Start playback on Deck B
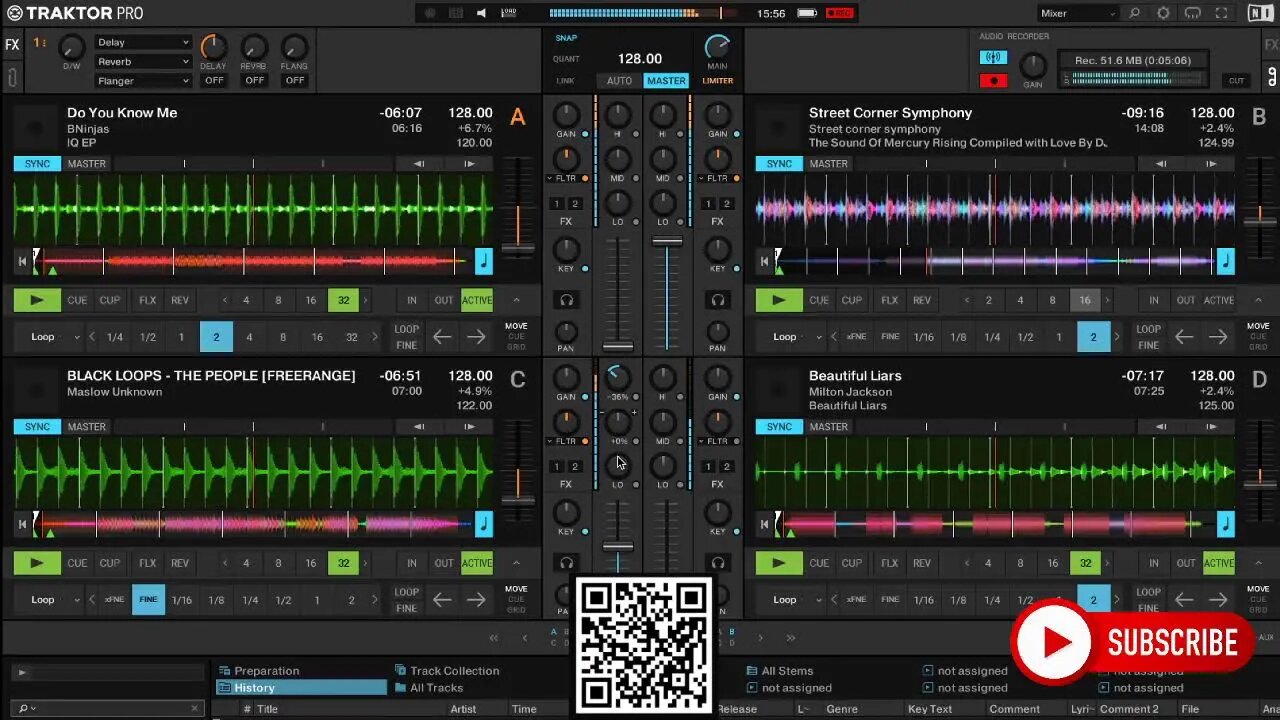The height and width of the screenshot is (720, 1280). tap(779, 300)
